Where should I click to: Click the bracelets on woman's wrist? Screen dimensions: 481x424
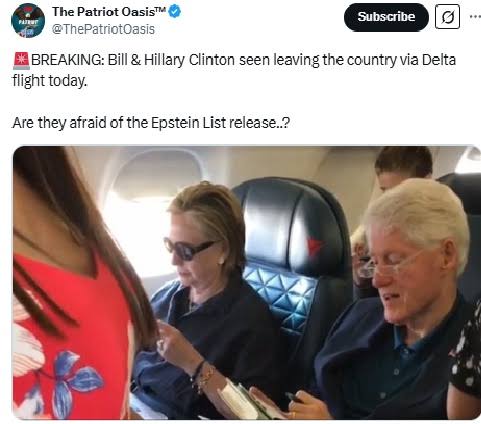click(x=203, y=376)
